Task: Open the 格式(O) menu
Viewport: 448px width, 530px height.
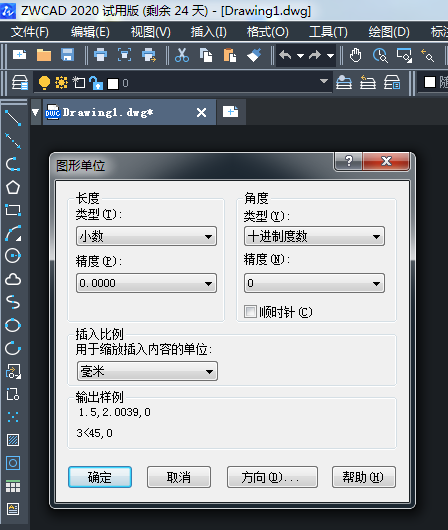Action: 267,32
